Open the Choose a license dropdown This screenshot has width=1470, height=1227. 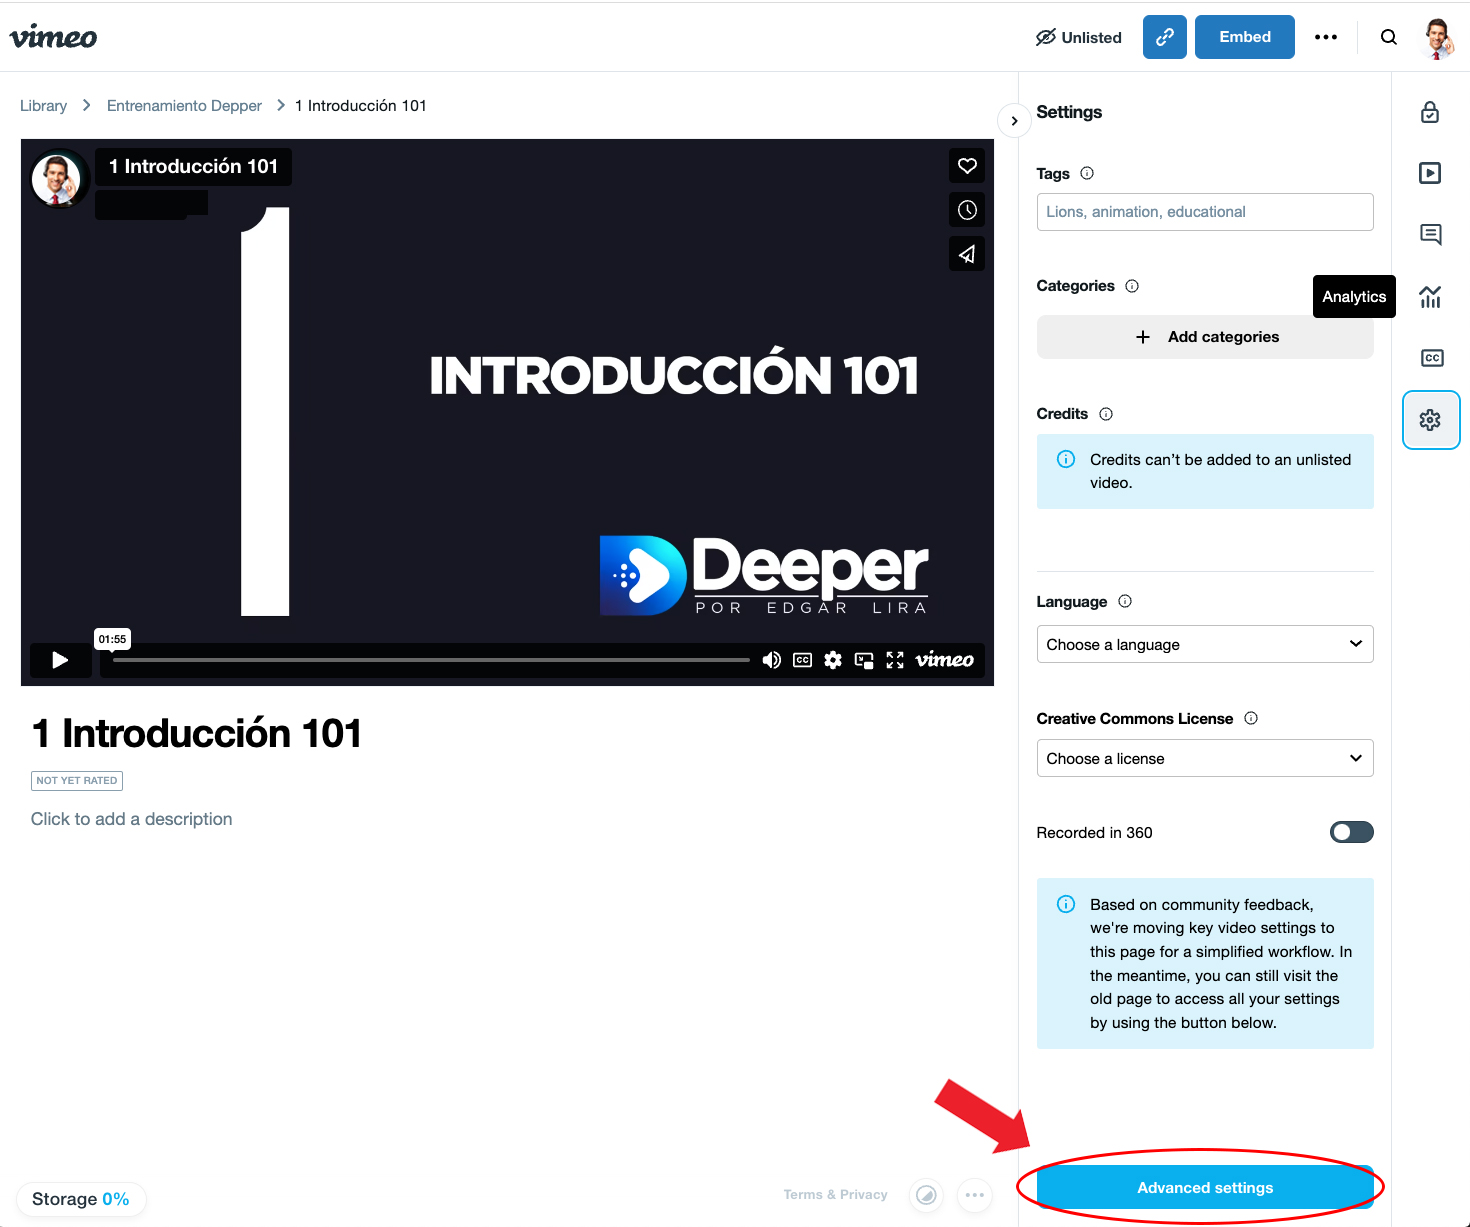pos(1205,758)
